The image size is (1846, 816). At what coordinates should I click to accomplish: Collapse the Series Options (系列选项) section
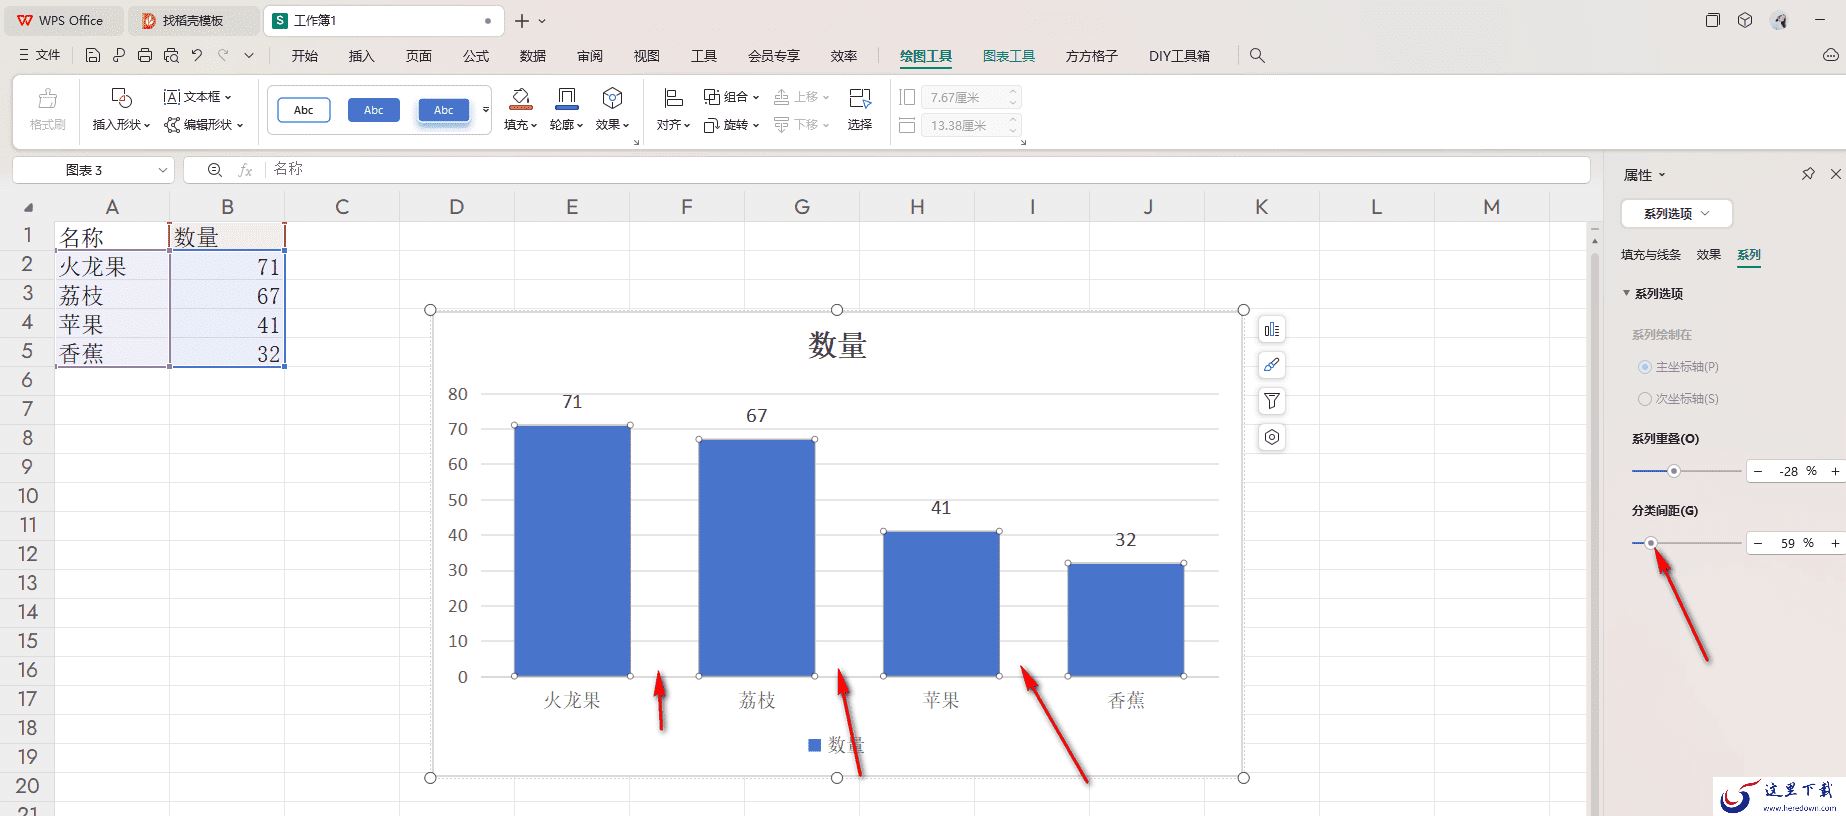(1626, 293)
